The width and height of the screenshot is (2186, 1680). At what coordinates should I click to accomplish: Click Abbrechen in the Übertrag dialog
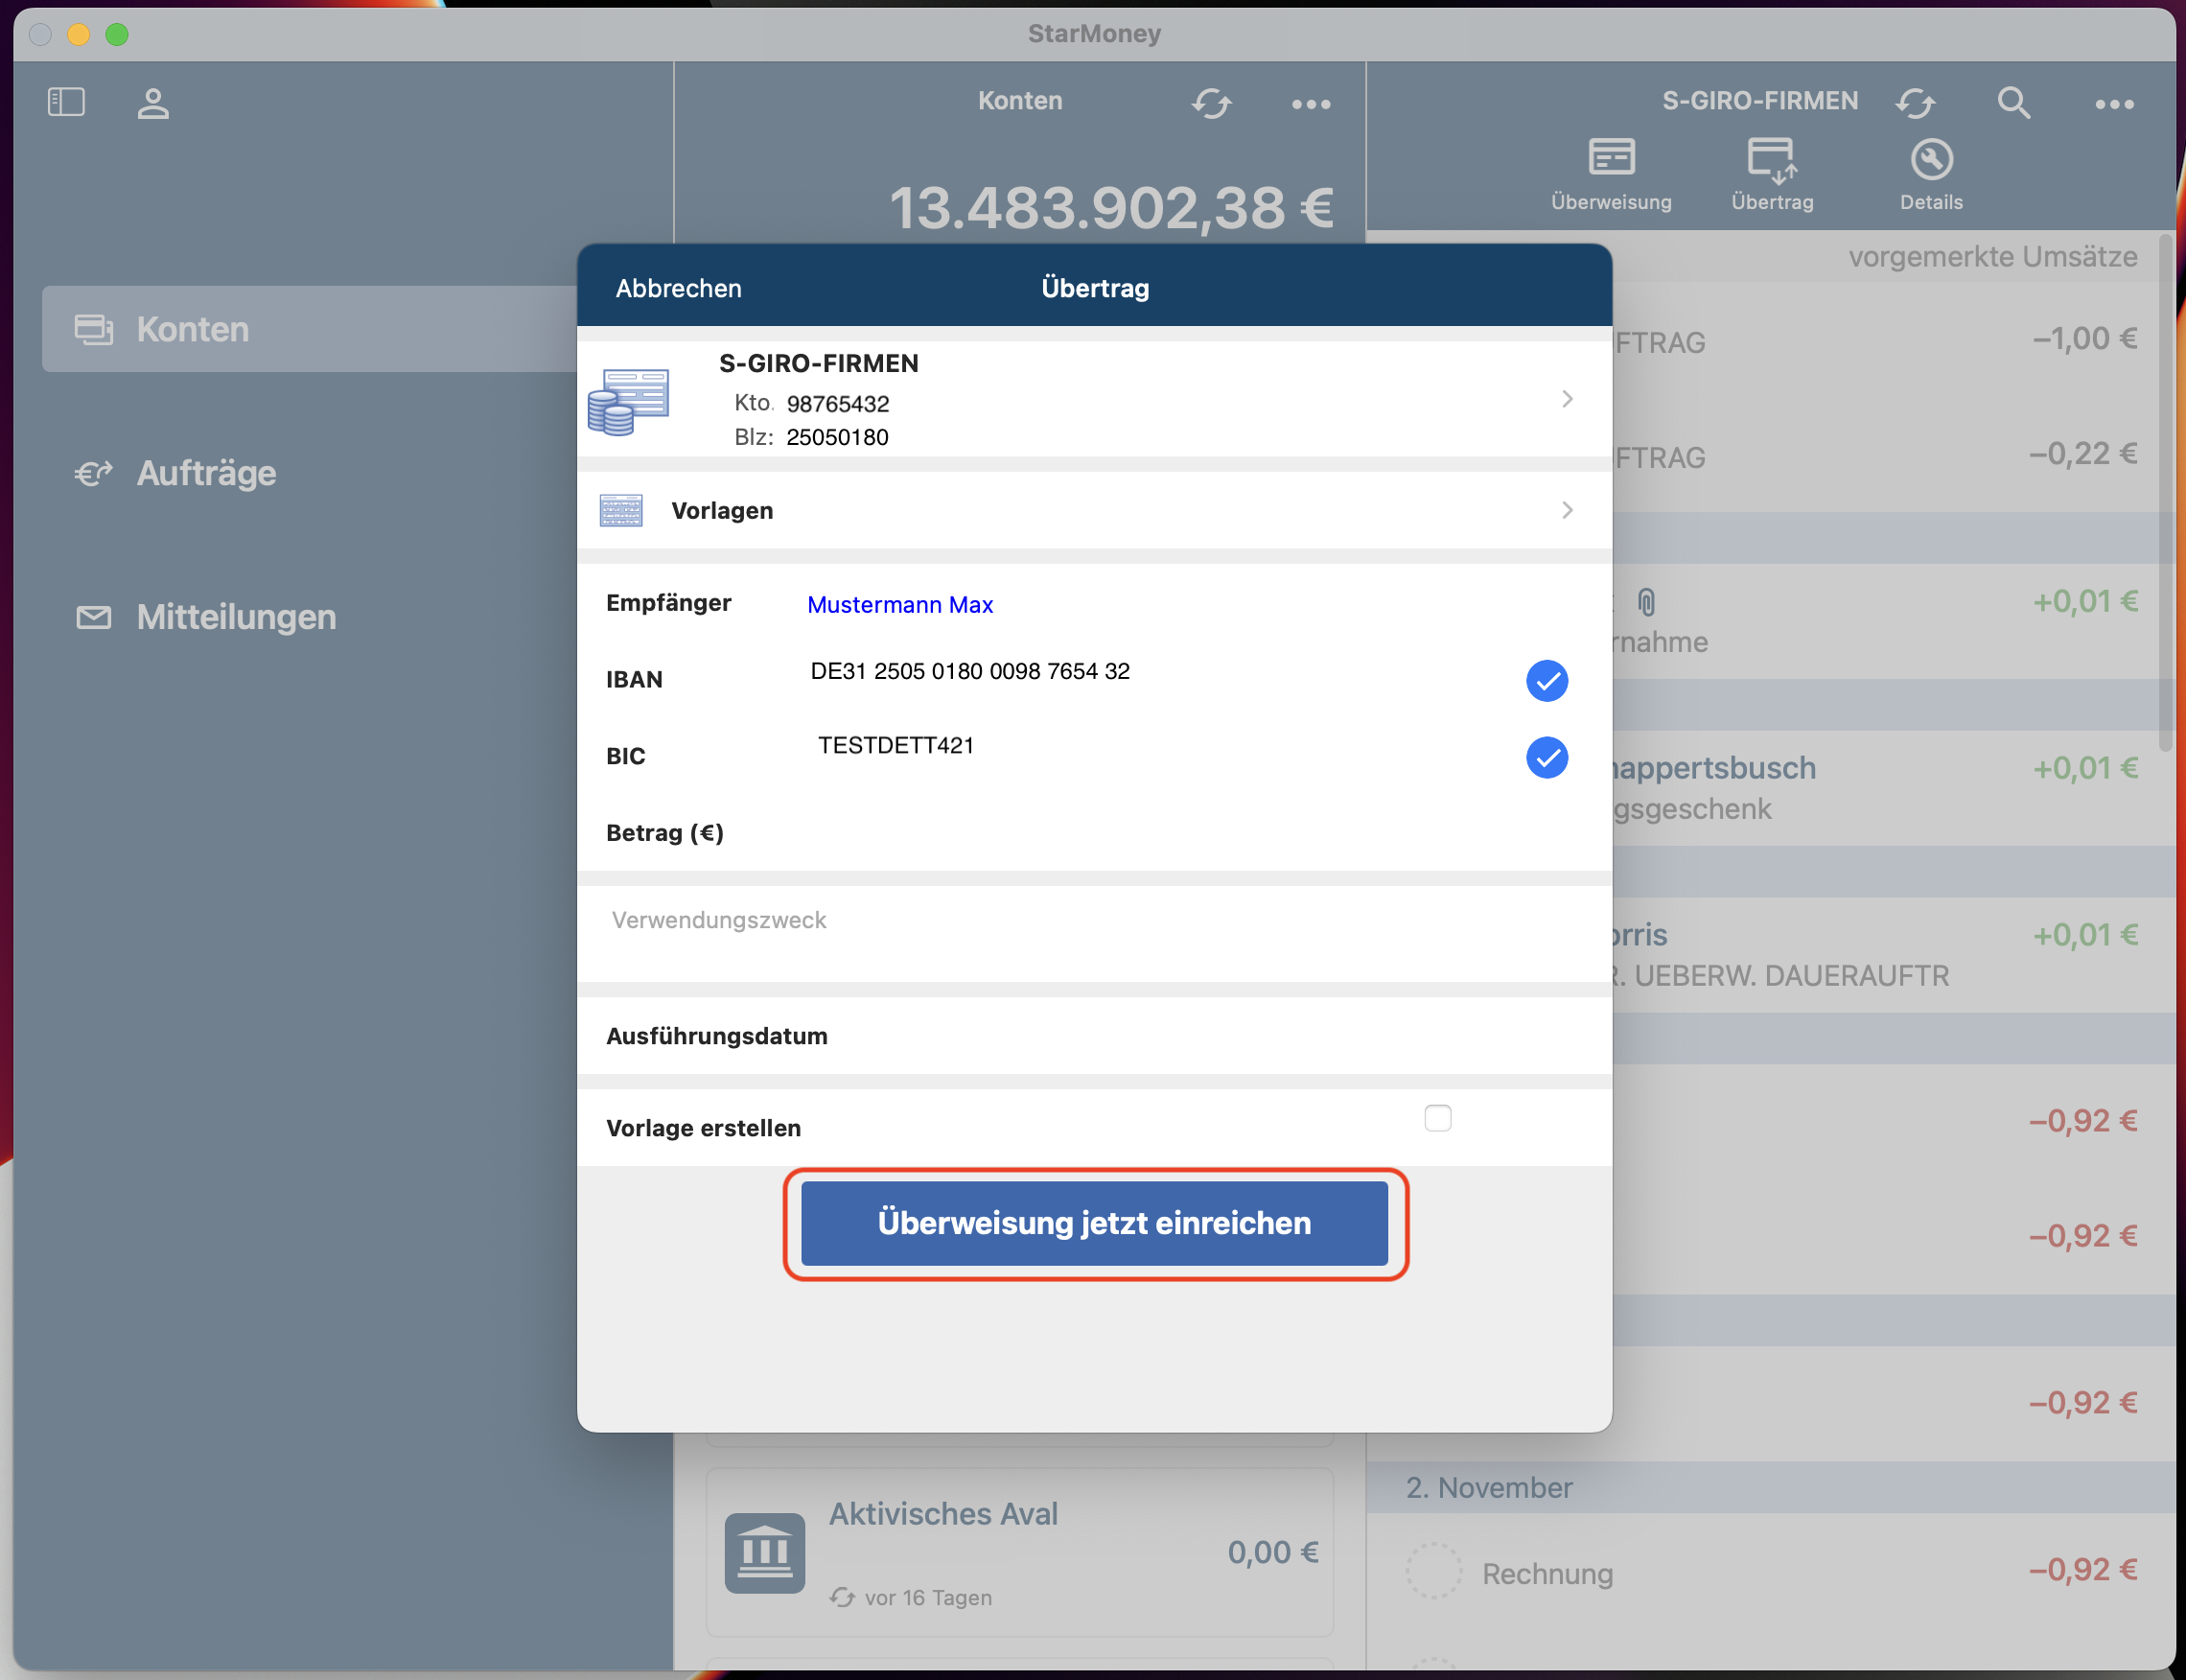[x=678, y=288]
